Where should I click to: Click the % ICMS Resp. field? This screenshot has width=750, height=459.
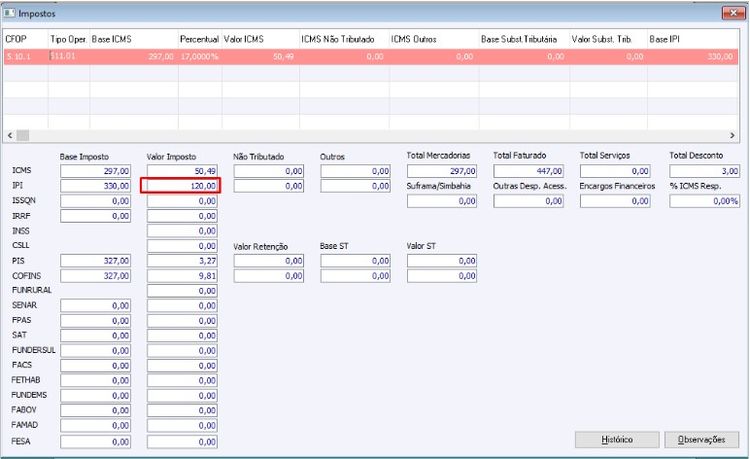pyautogui.click(x=705, y=201)
